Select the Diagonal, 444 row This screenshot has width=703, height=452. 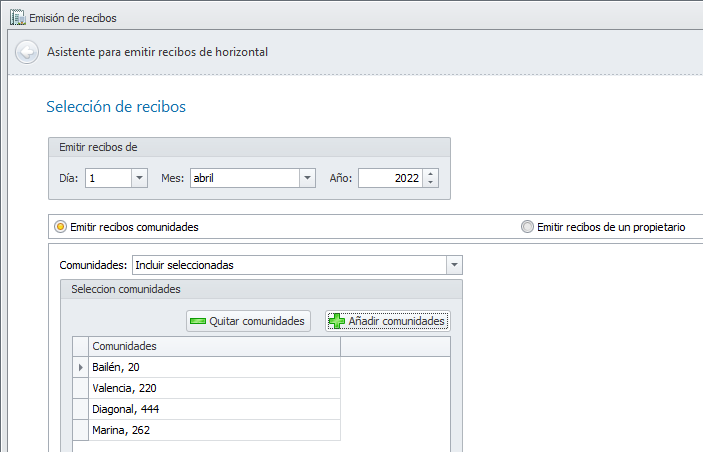click(x=214, y=409)
